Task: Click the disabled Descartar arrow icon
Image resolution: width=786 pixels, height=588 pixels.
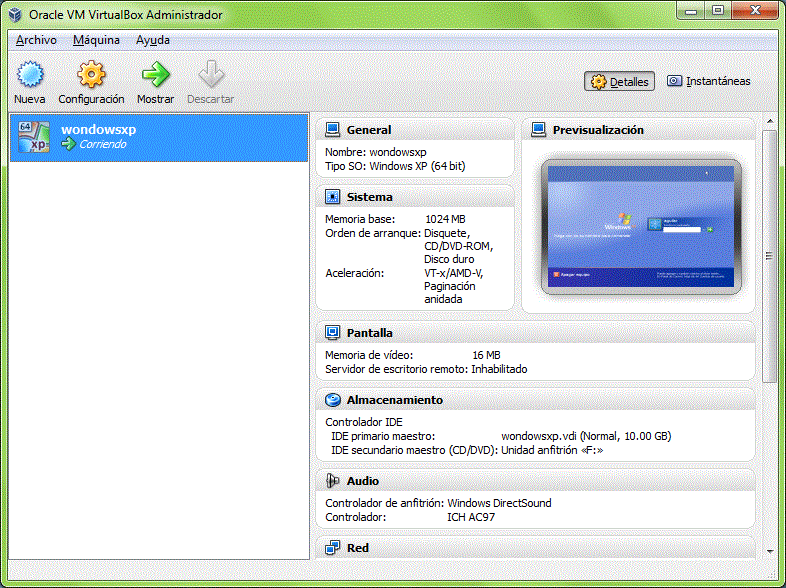Action: click(x=211, y=75)
